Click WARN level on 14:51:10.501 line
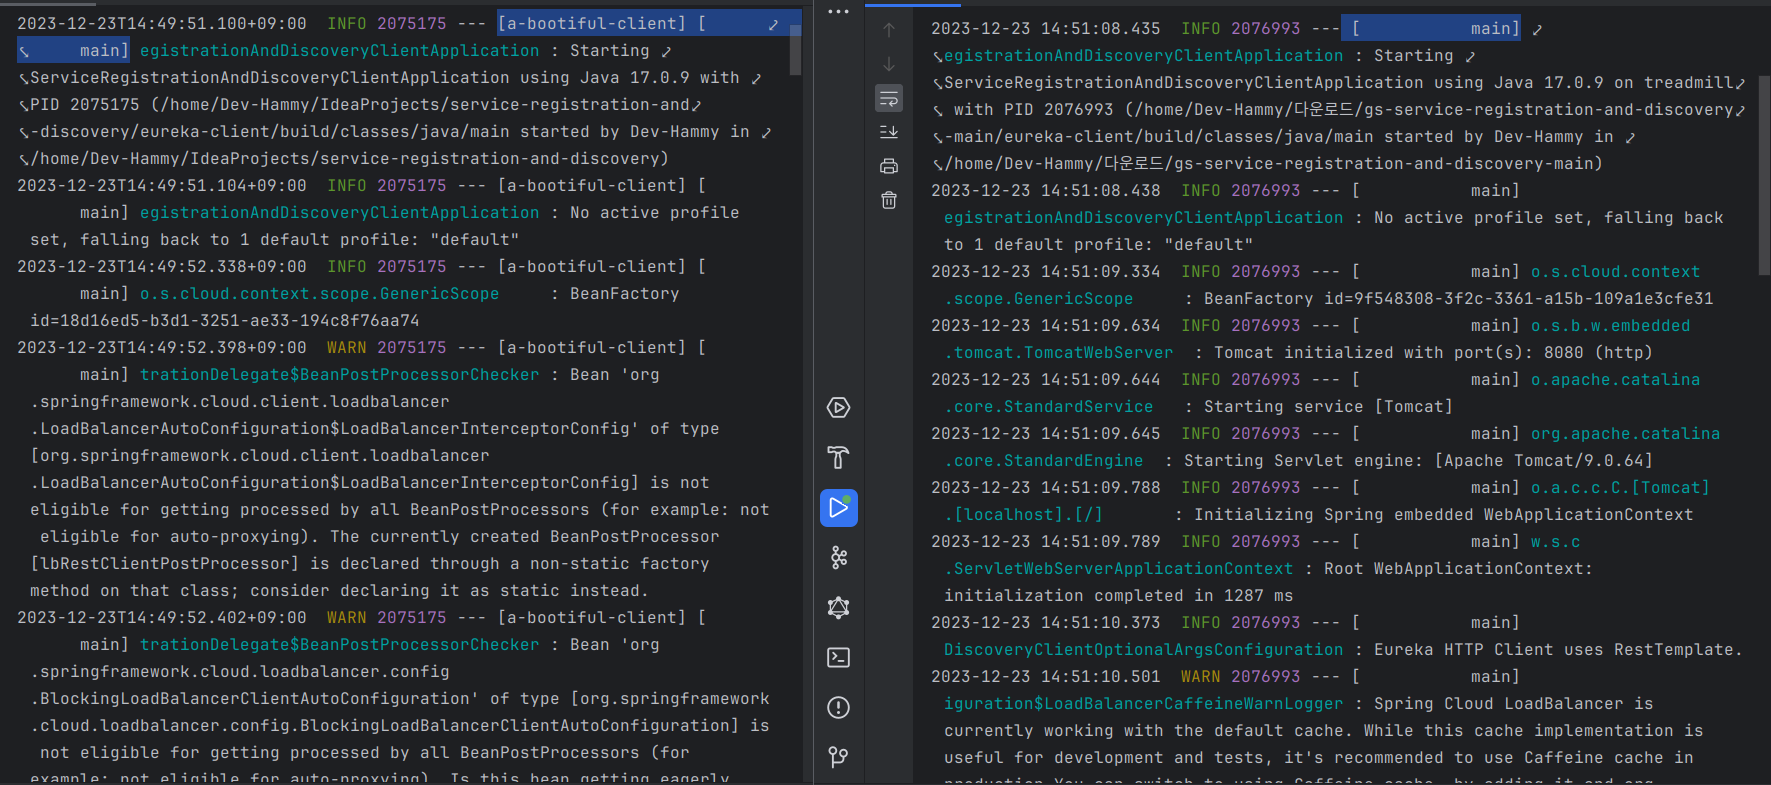The height and width of the screenshot is (785, 1771). (x=1200, y=676)
